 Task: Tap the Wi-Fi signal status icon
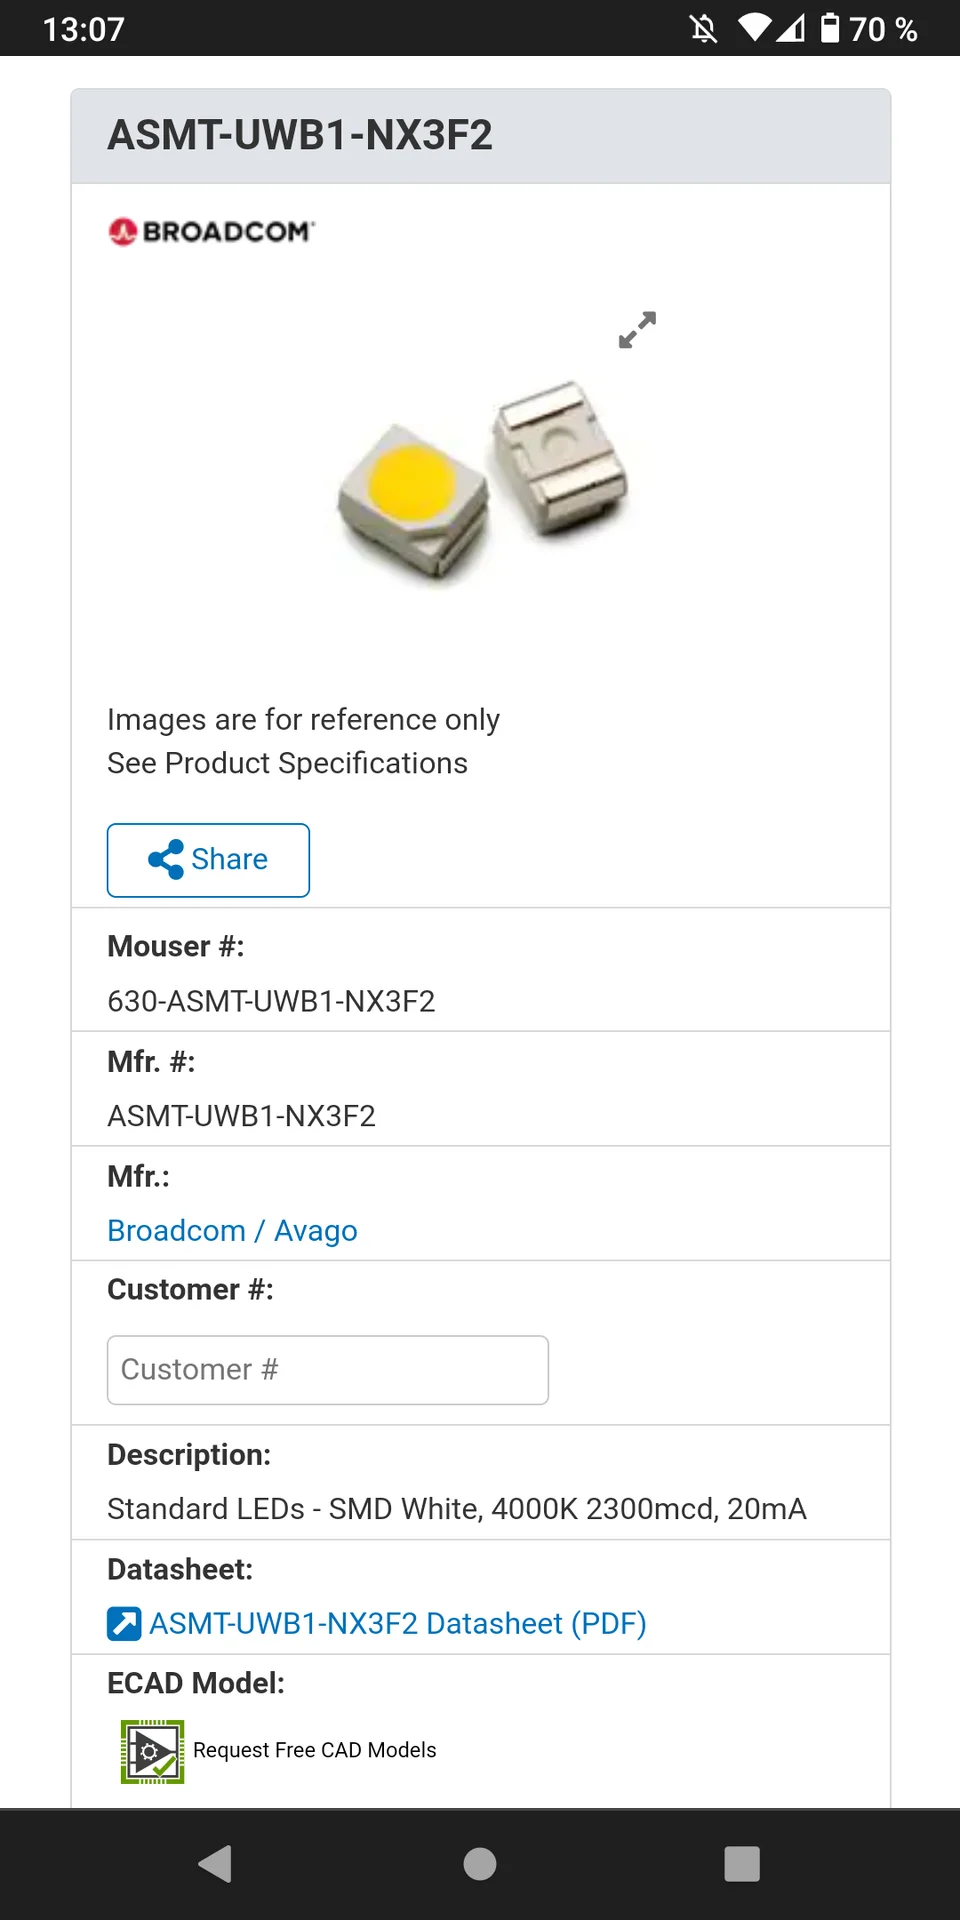(754, 28)
